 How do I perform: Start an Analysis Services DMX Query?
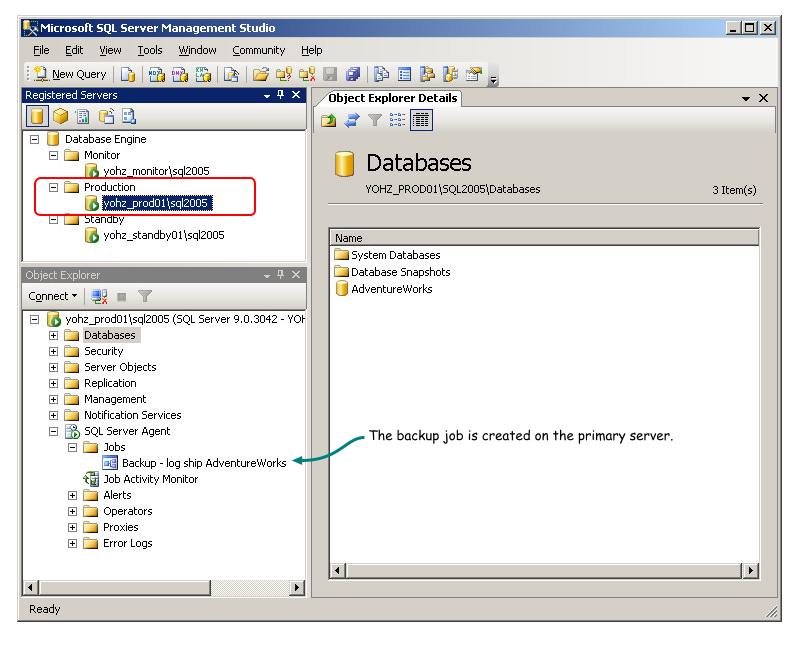click(180, 75)
